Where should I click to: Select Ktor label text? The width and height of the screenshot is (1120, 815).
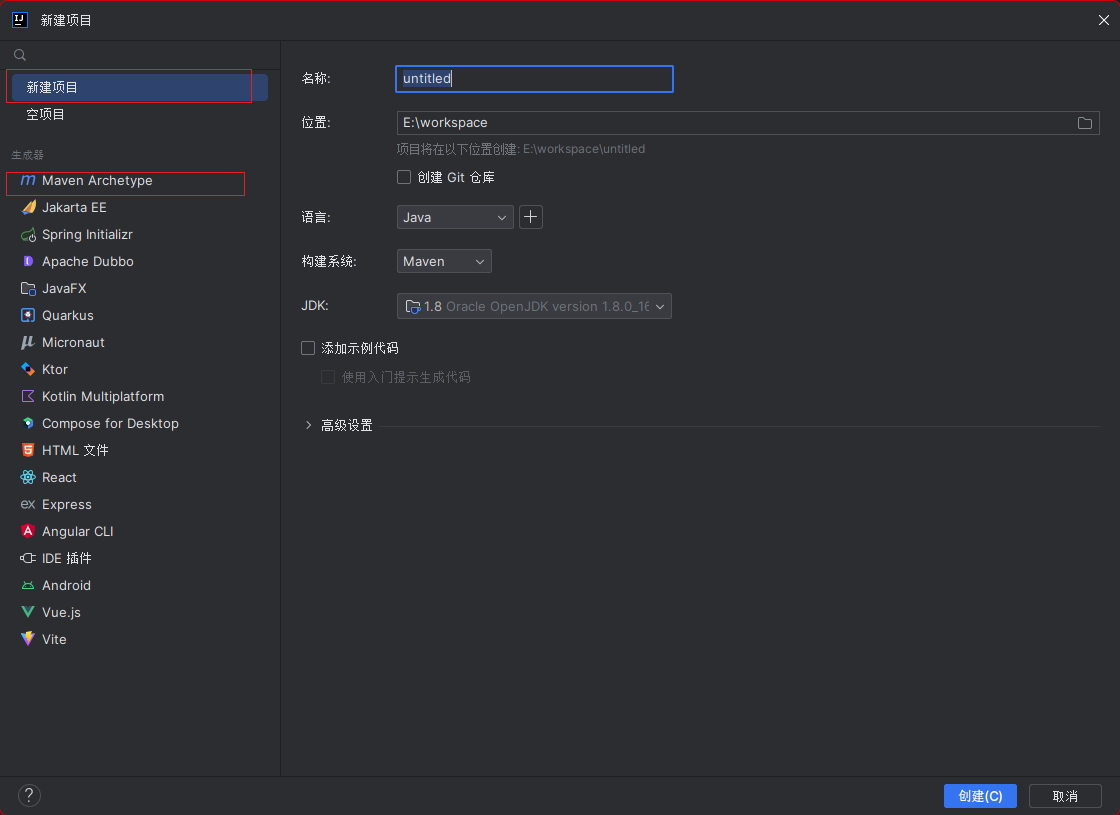55,369
